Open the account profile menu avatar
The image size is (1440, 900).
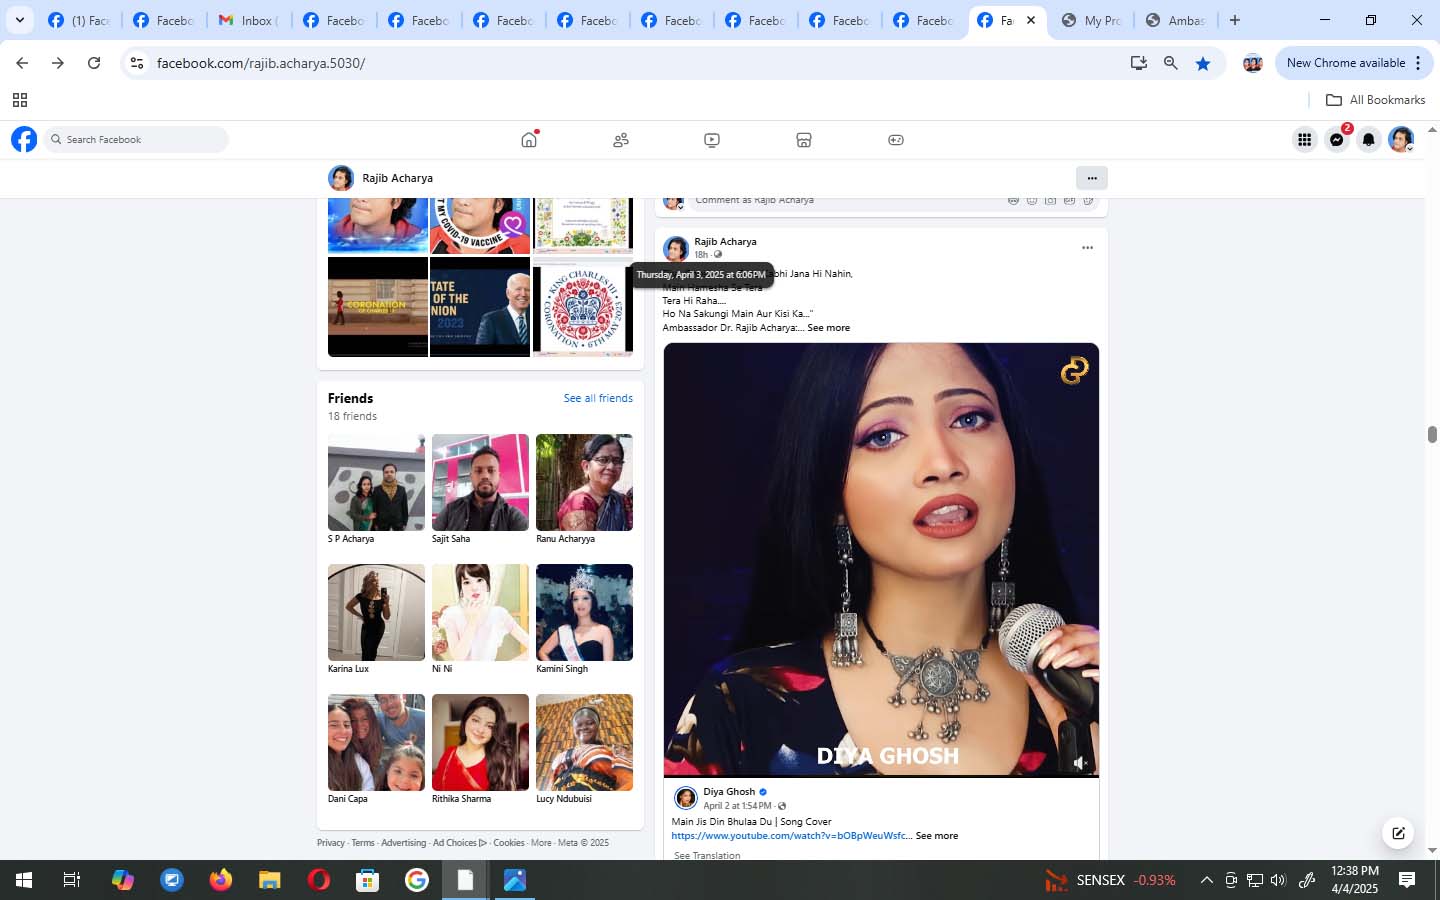pos(1401,140)
